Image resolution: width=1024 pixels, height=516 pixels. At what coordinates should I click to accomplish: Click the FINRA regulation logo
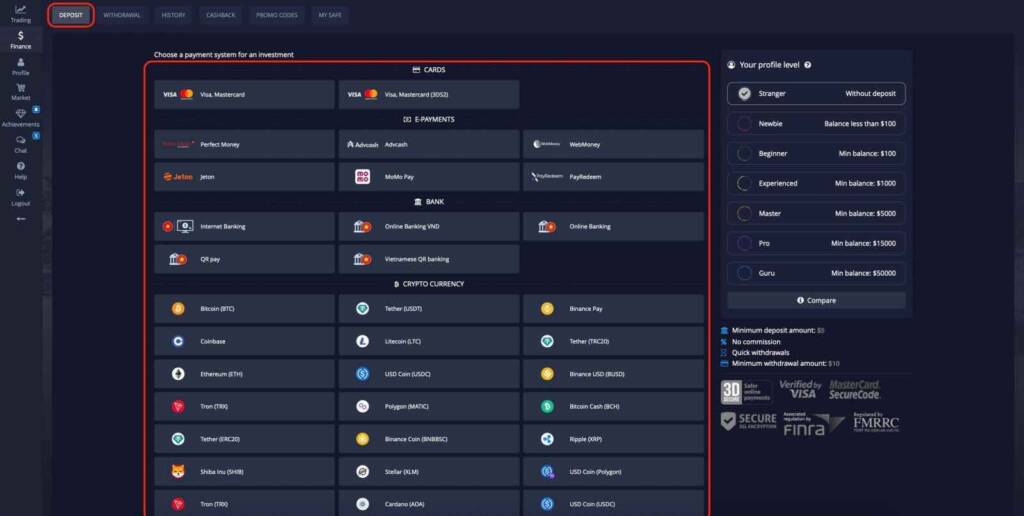(814, 424)
